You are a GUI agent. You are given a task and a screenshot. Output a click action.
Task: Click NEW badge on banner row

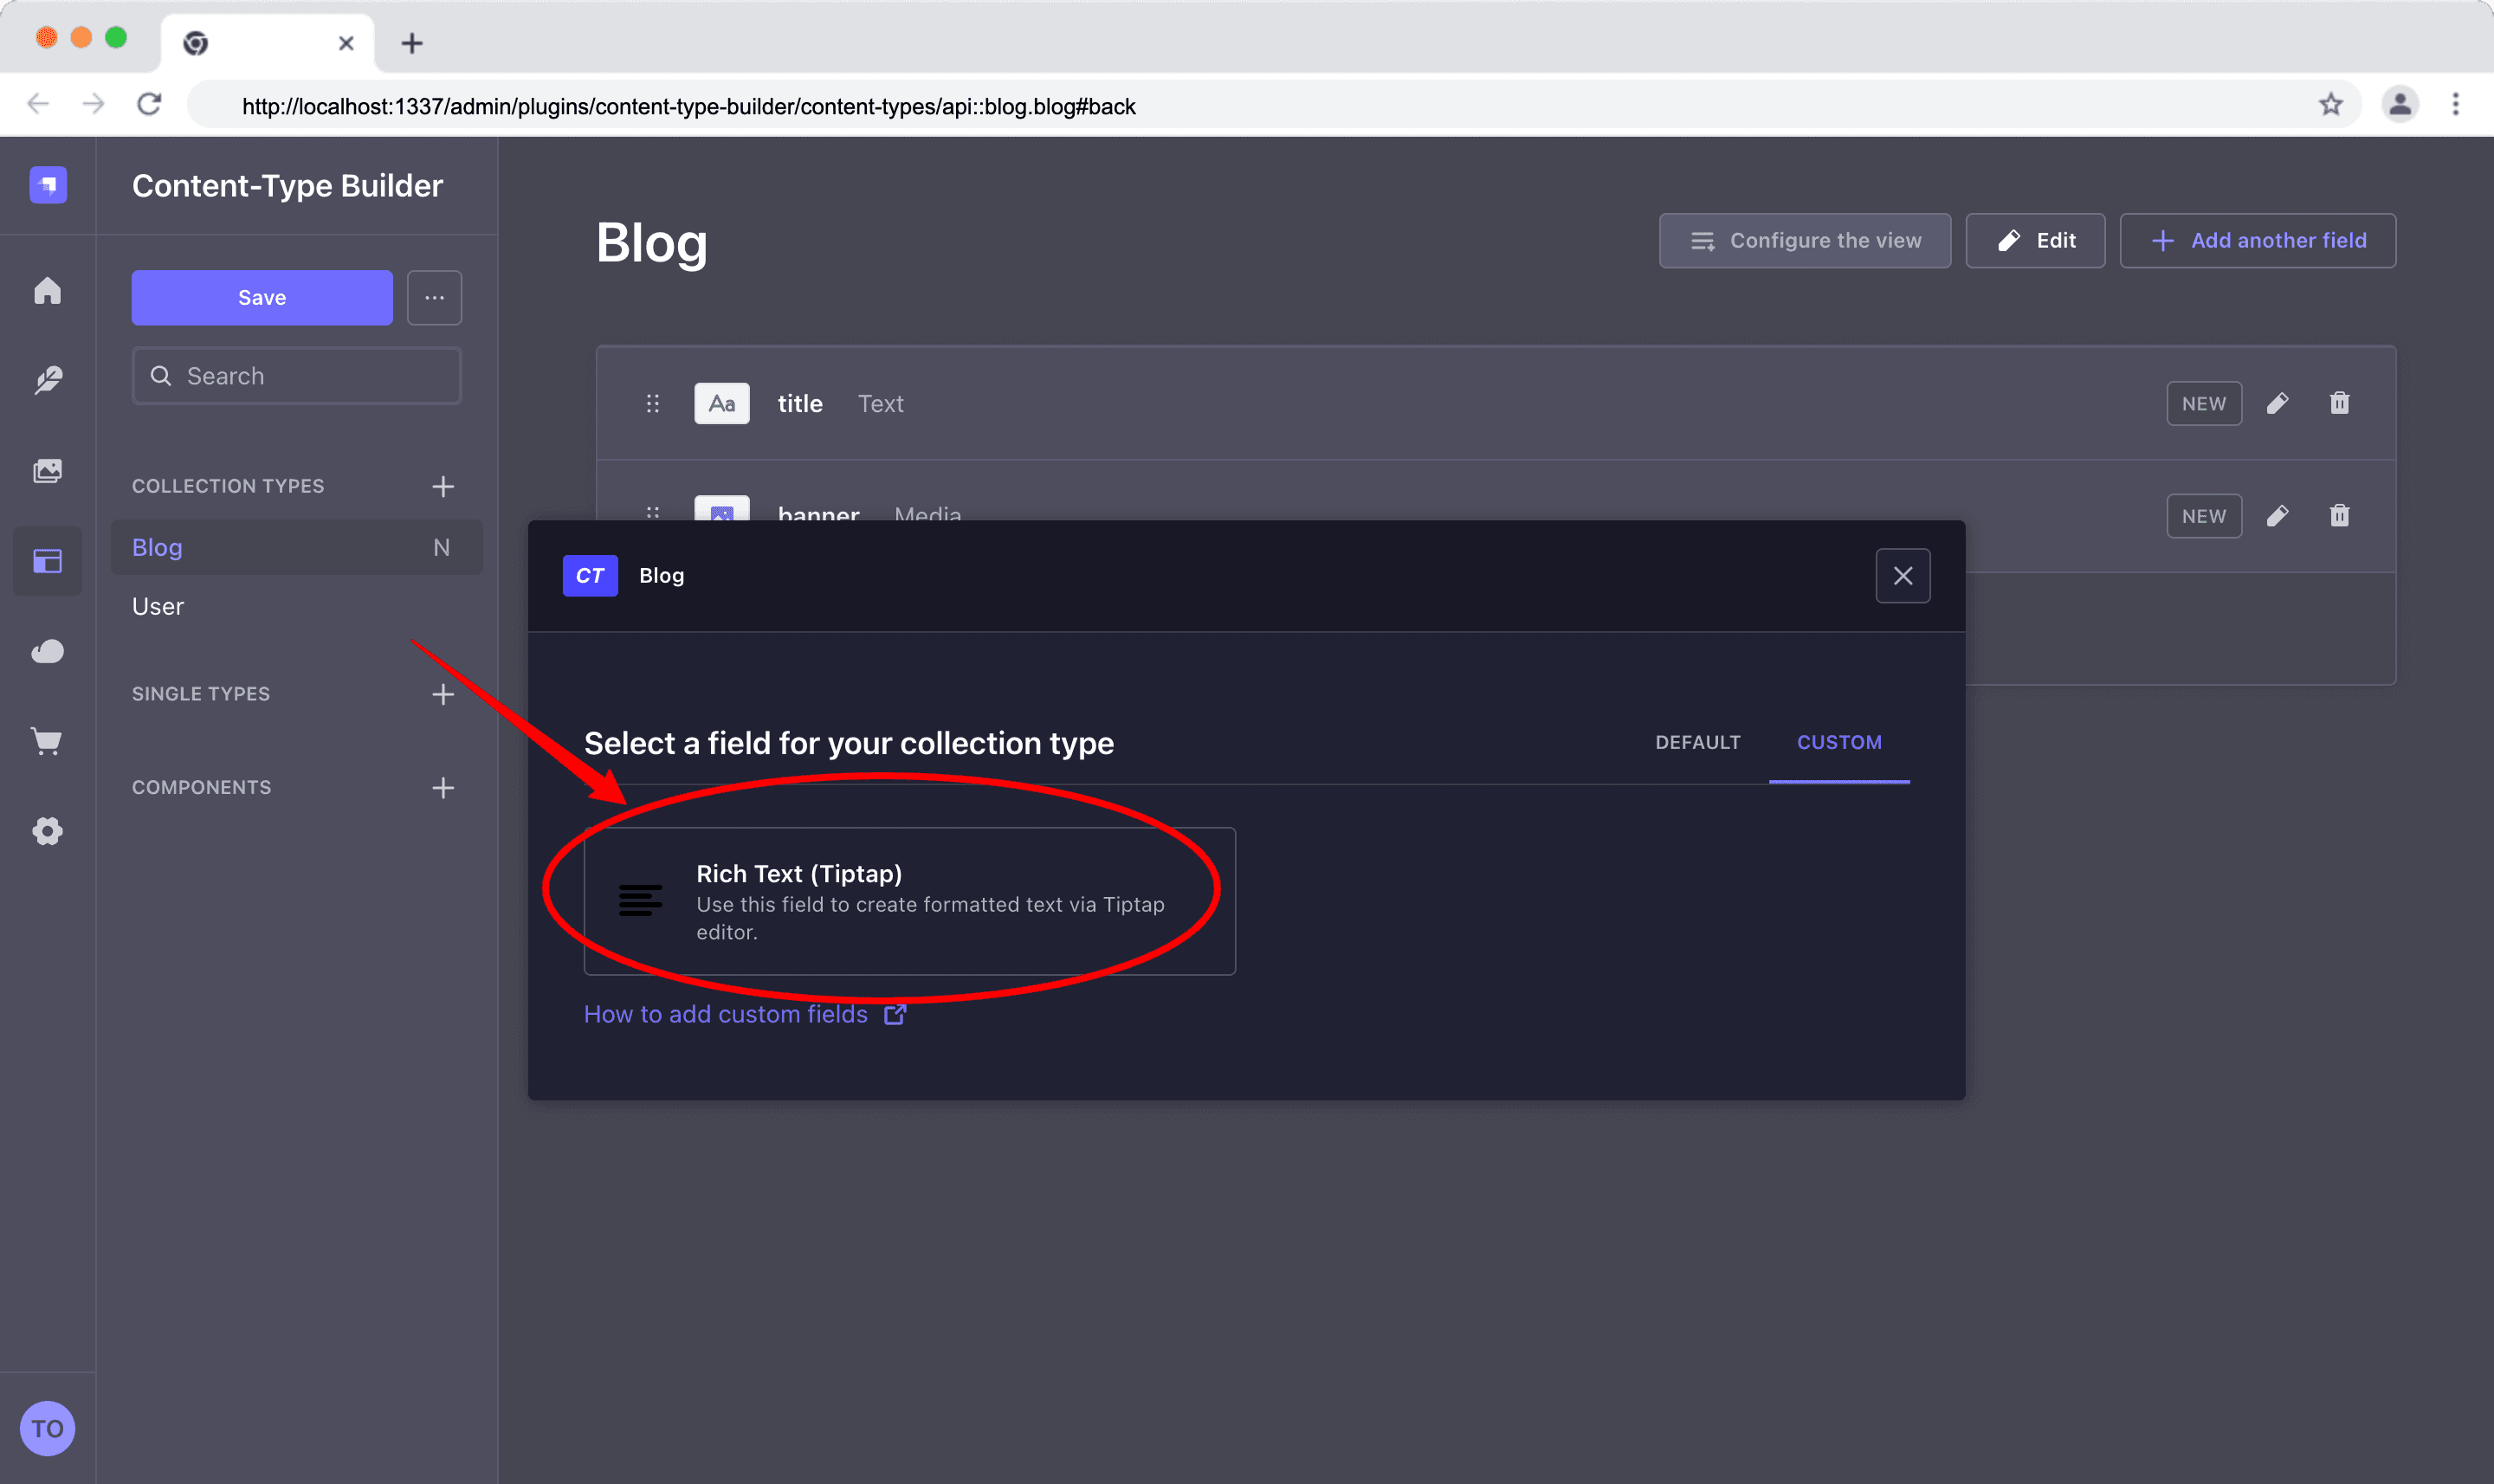point(2203,516)
